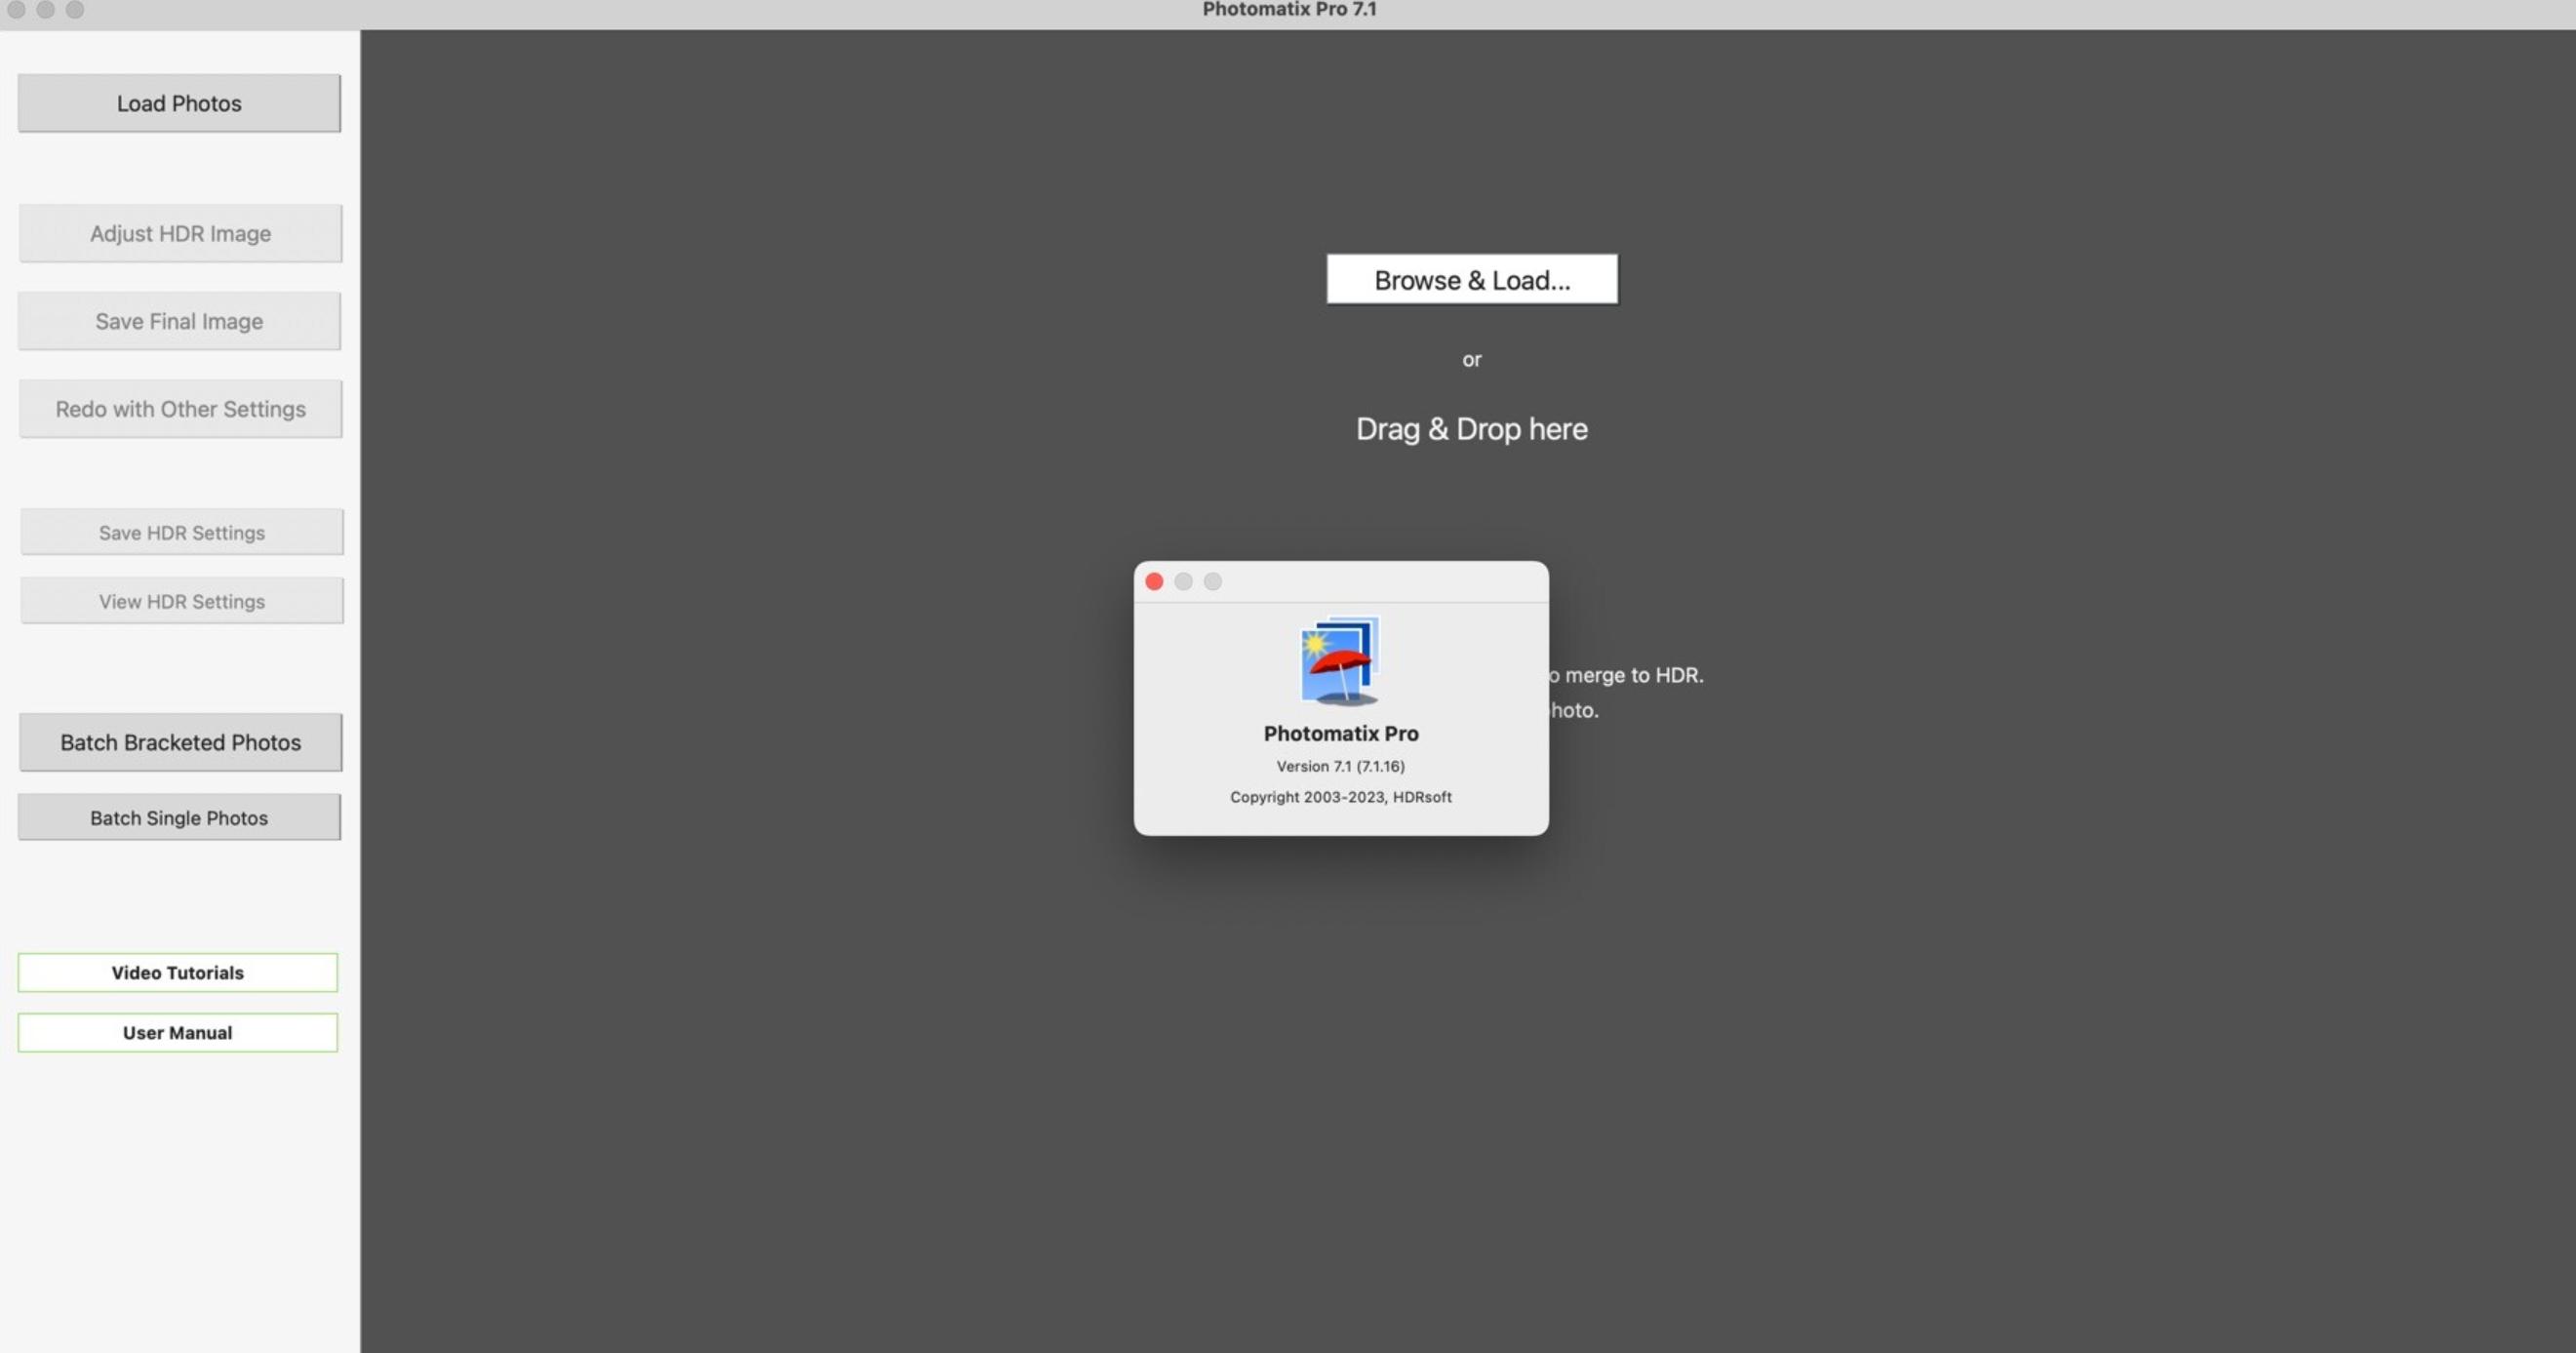The width and height of the screenshot is (2576, 1353).
Task: Open Batch Single Photos
Action: (179, 817)
